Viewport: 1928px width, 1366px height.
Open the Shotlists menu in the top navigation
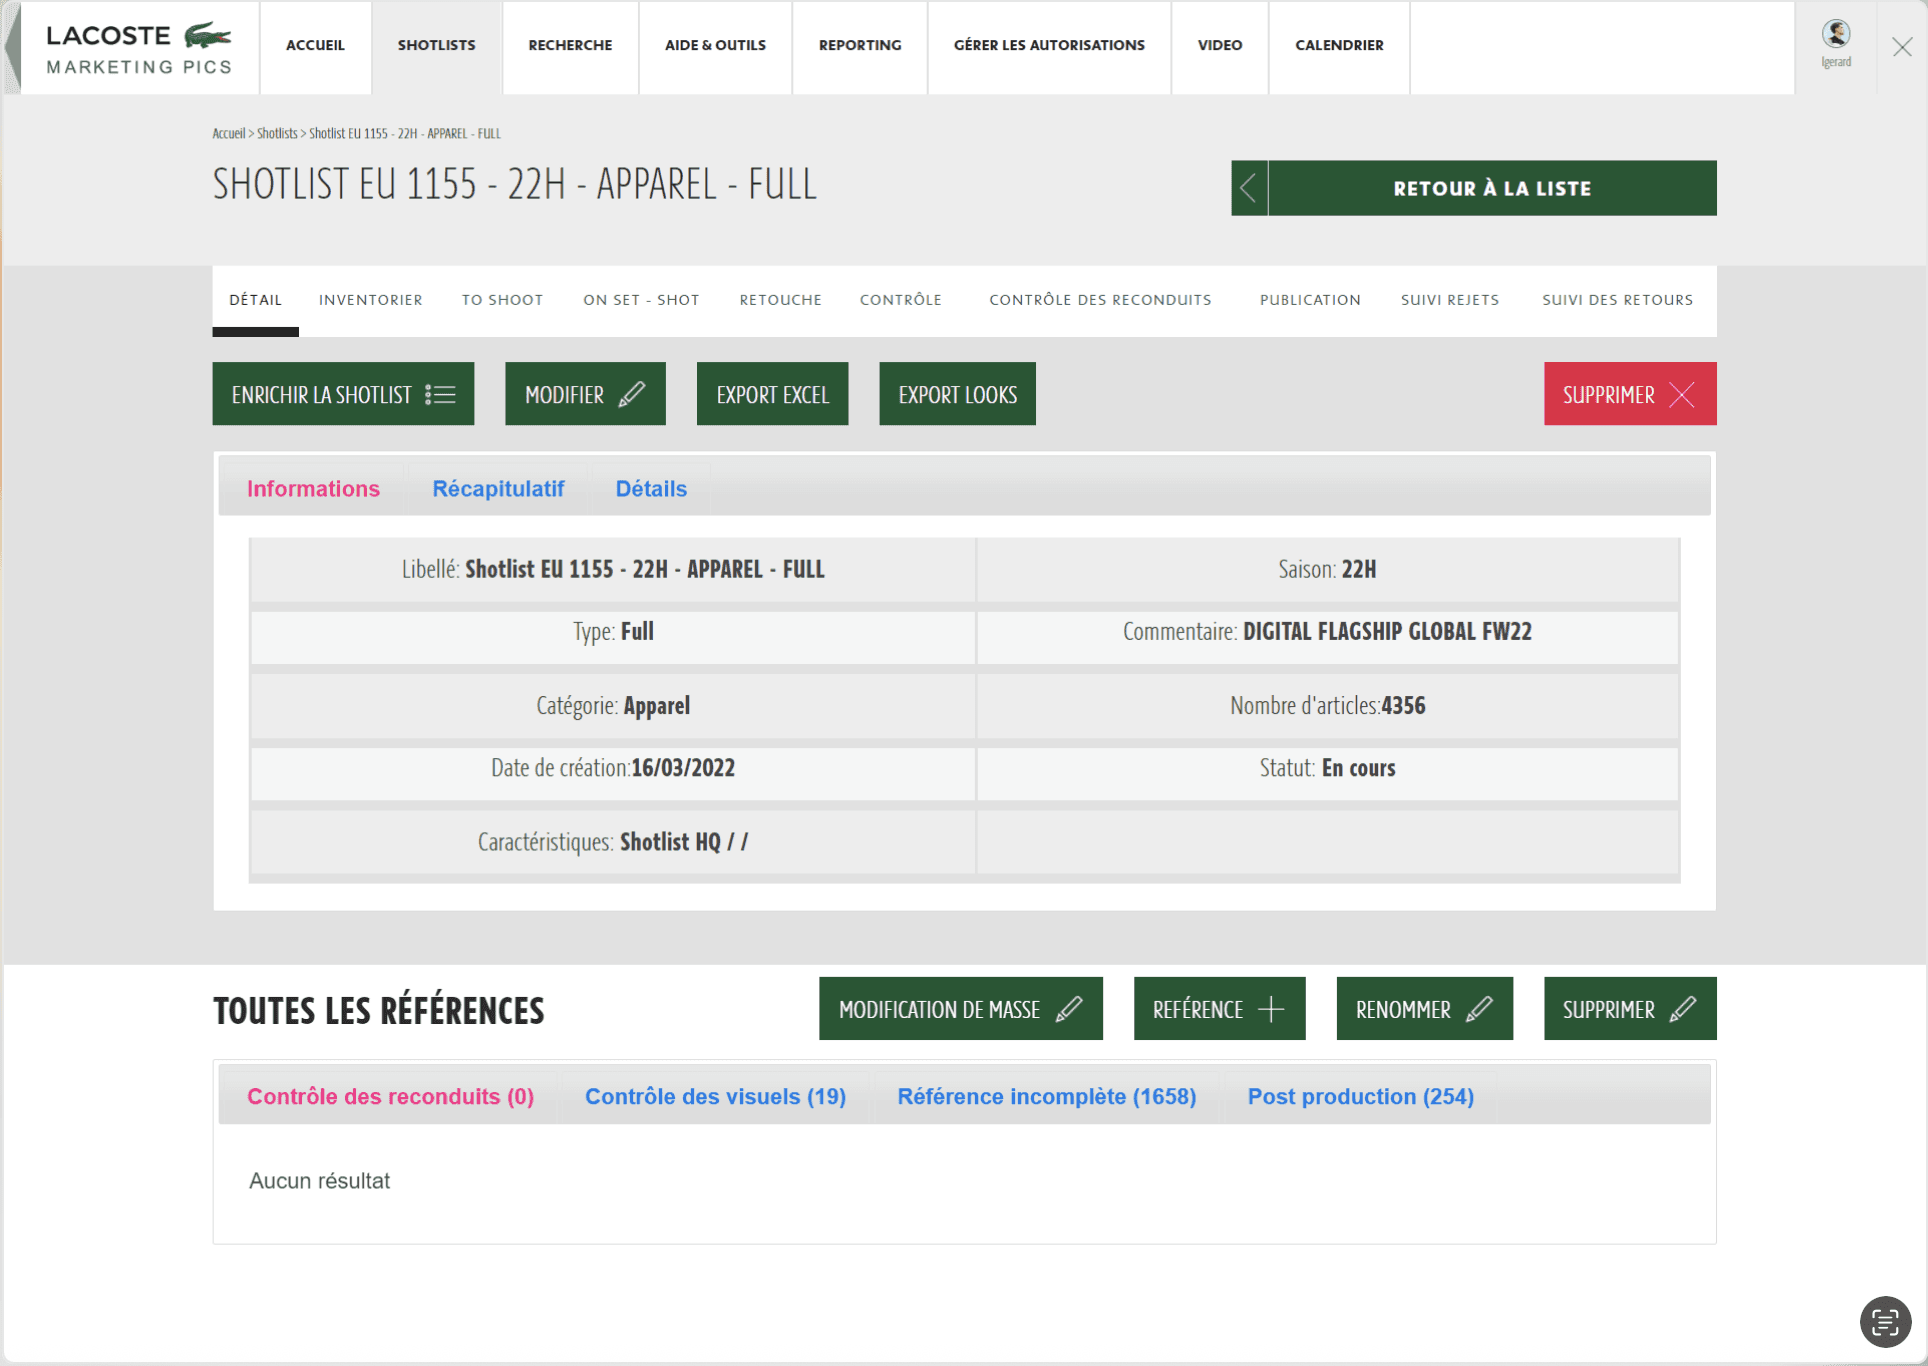[436, 45]
